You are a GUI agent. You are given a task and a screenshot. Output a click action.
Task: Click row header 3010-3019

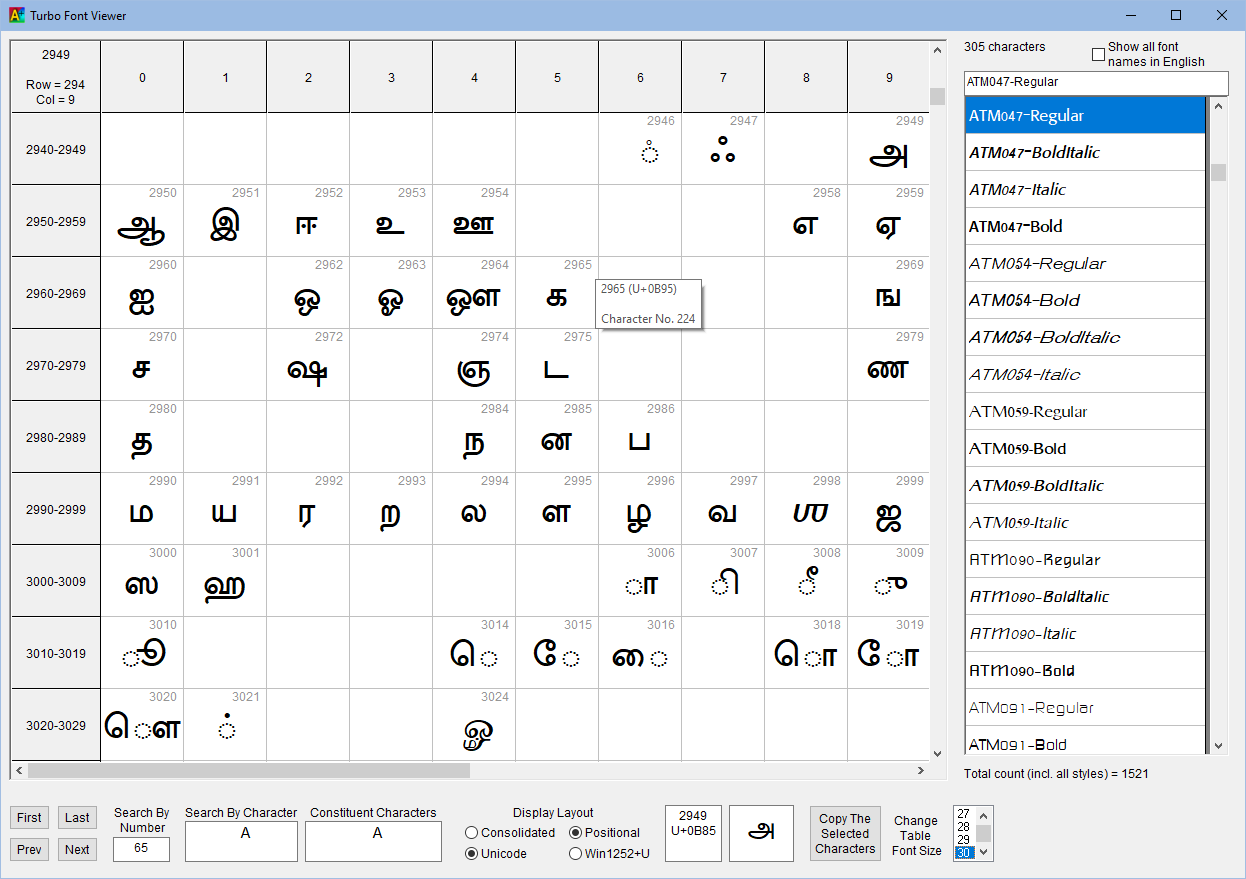[56, 653]
